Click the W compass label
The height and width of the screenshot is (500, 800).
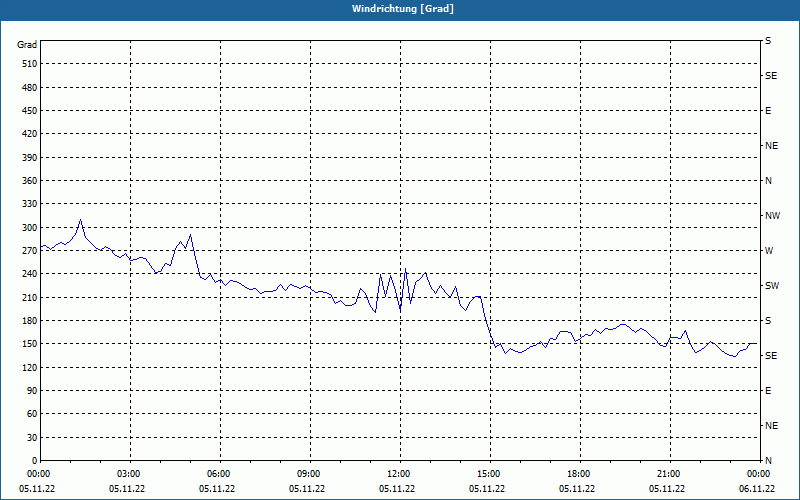tap(769, 251)
